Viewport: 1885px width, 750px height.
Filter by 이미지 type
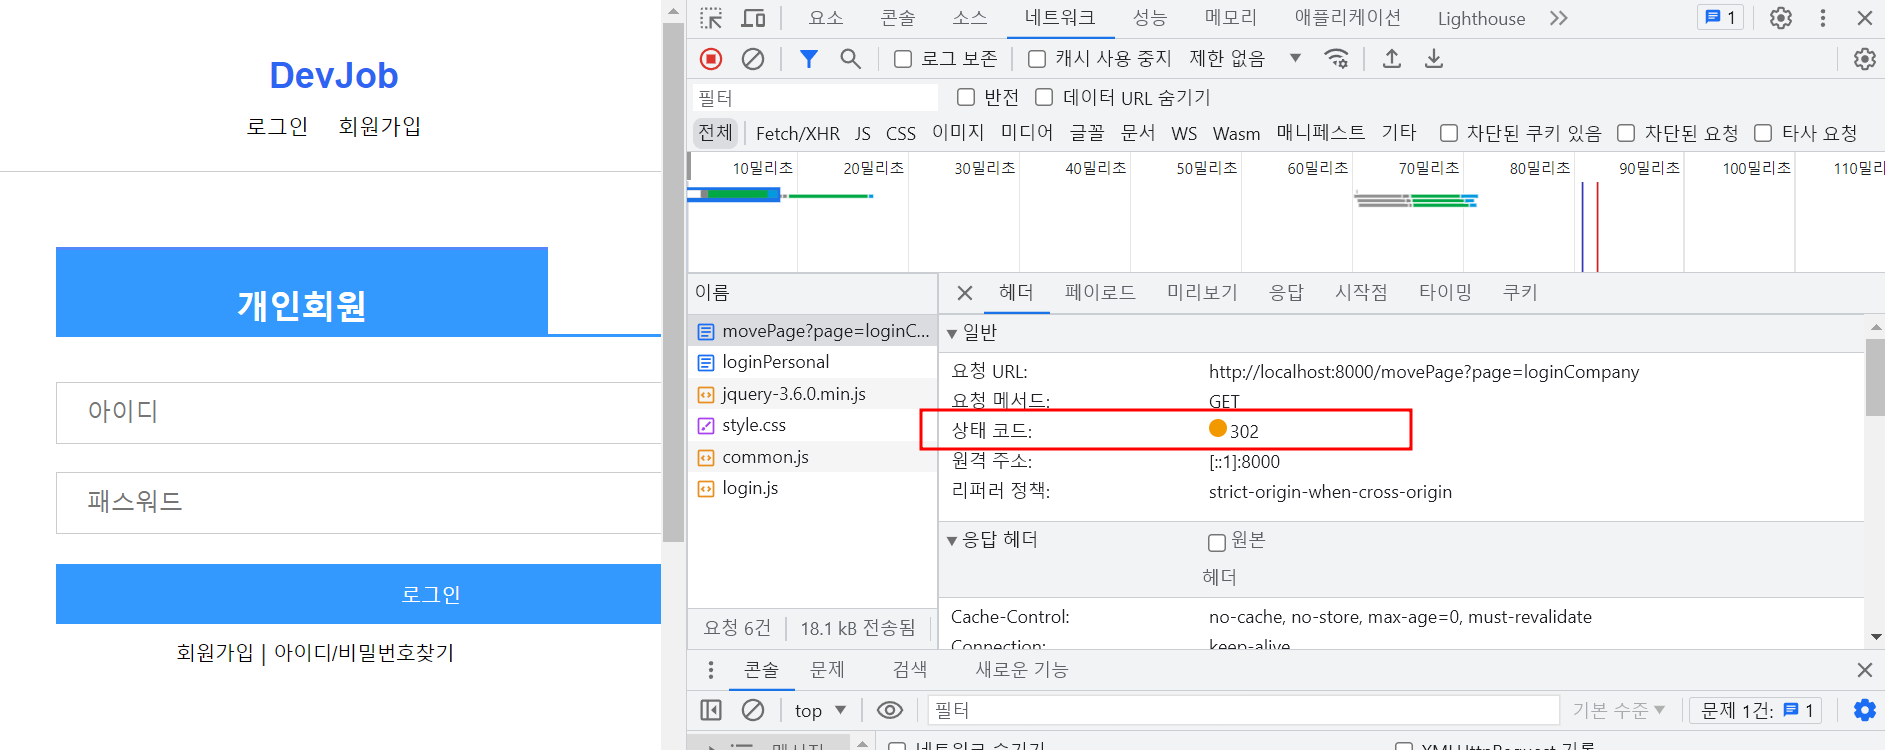pos(958,133)
